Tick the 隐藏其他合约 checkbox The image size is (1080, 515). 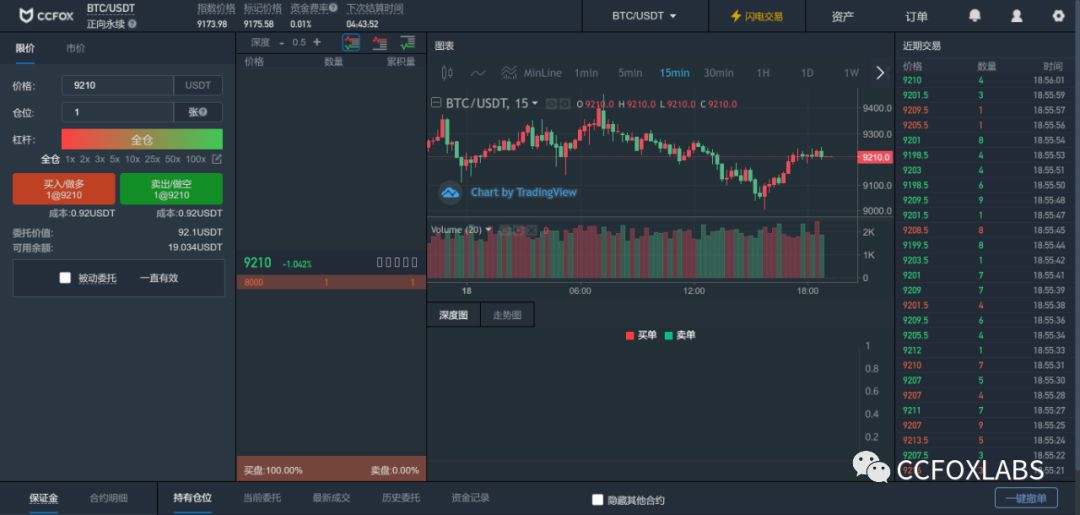coord(598,500)
